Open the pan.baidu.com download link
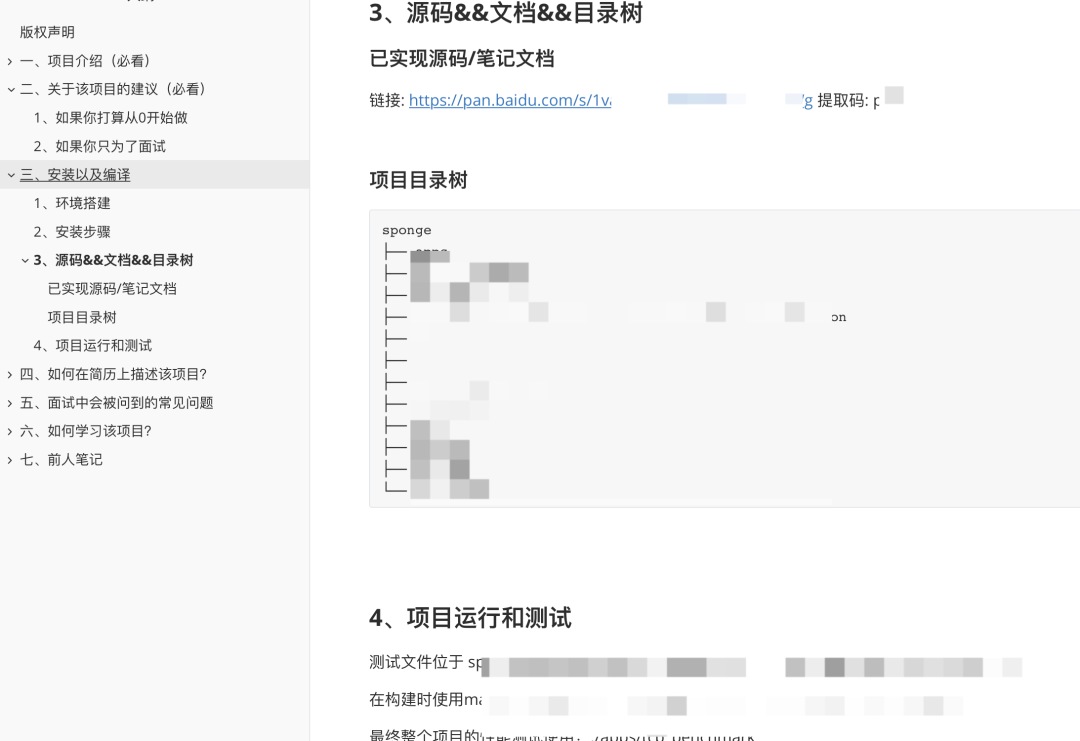 pos(510,100)
